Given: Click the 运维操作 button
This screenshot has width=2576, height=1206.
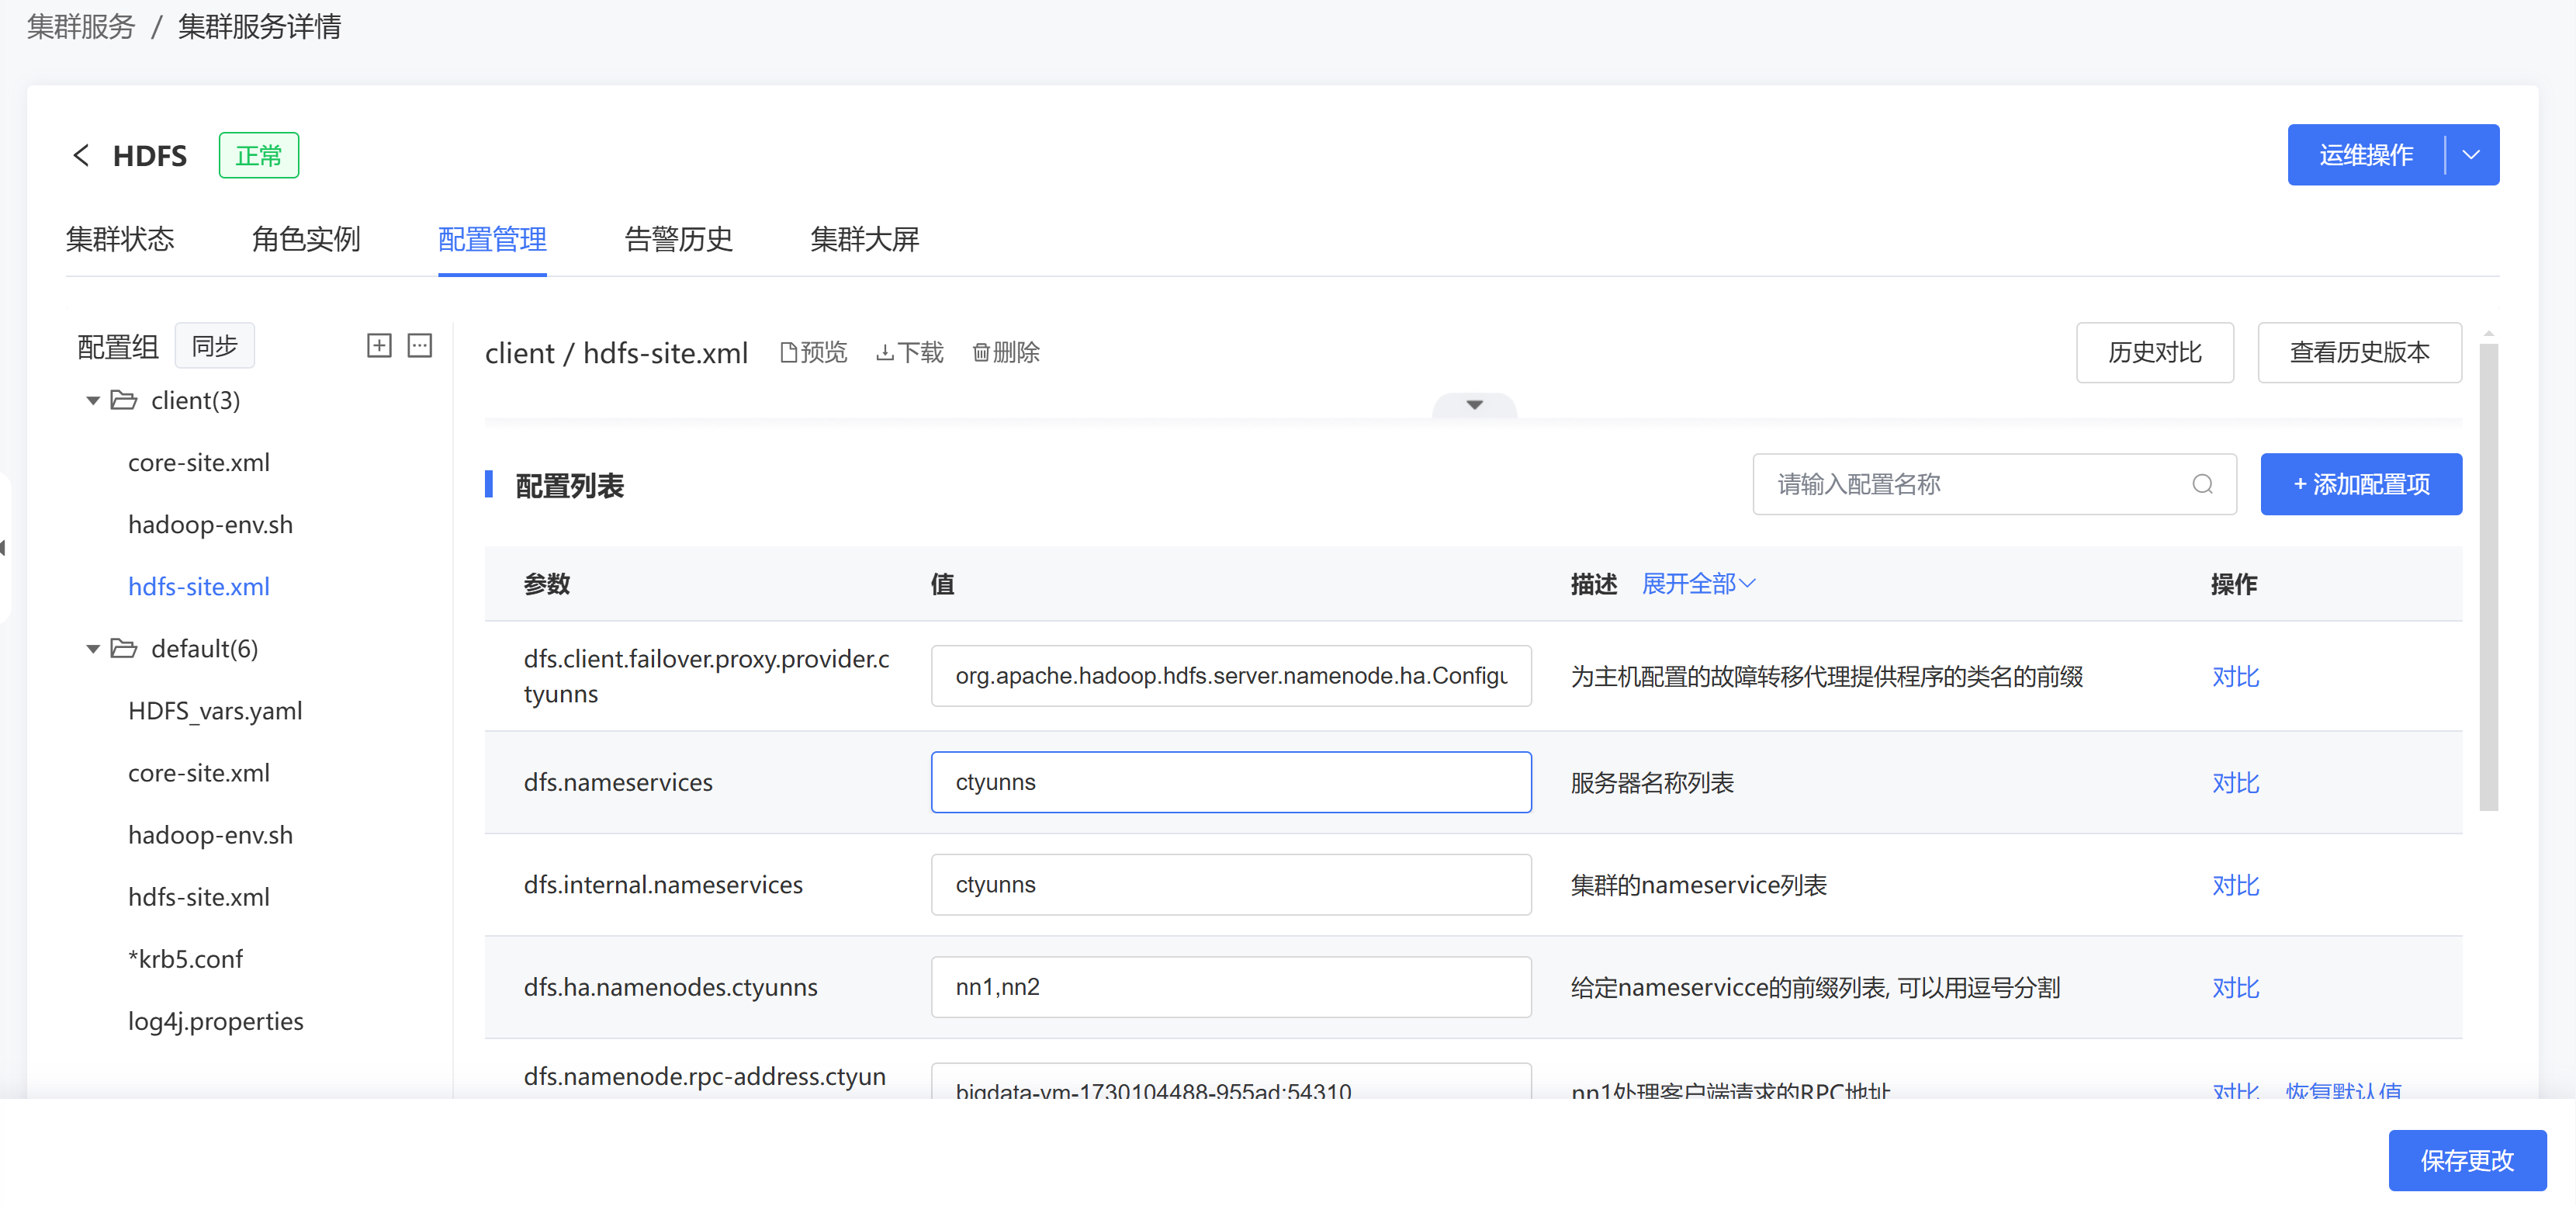Looking at the screenshot, I should click(x=2366, y=155).
